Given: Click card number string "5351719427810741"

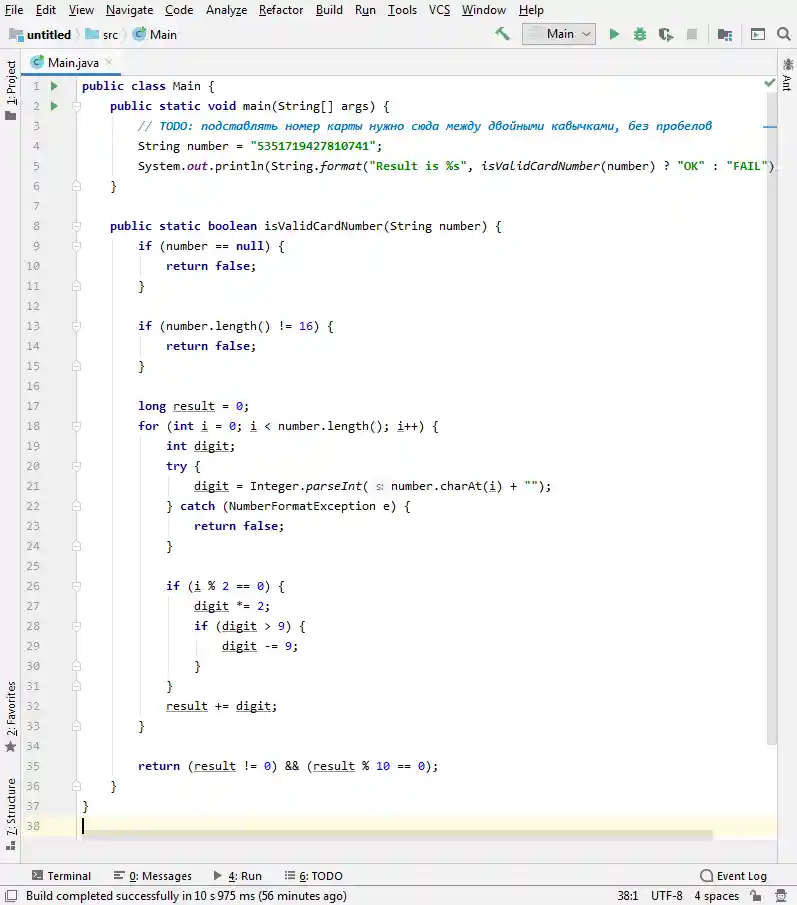Looking at the screenshot, I should [x=313, y=146].
